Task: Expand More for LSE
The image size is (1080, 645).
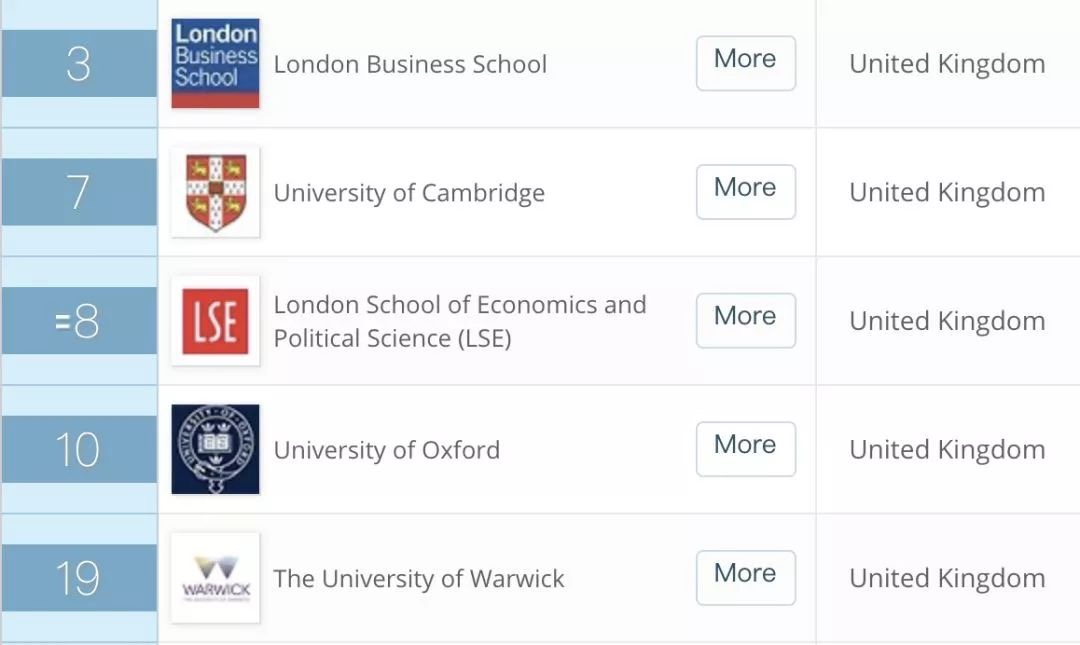Action: (x=745, y=320)
